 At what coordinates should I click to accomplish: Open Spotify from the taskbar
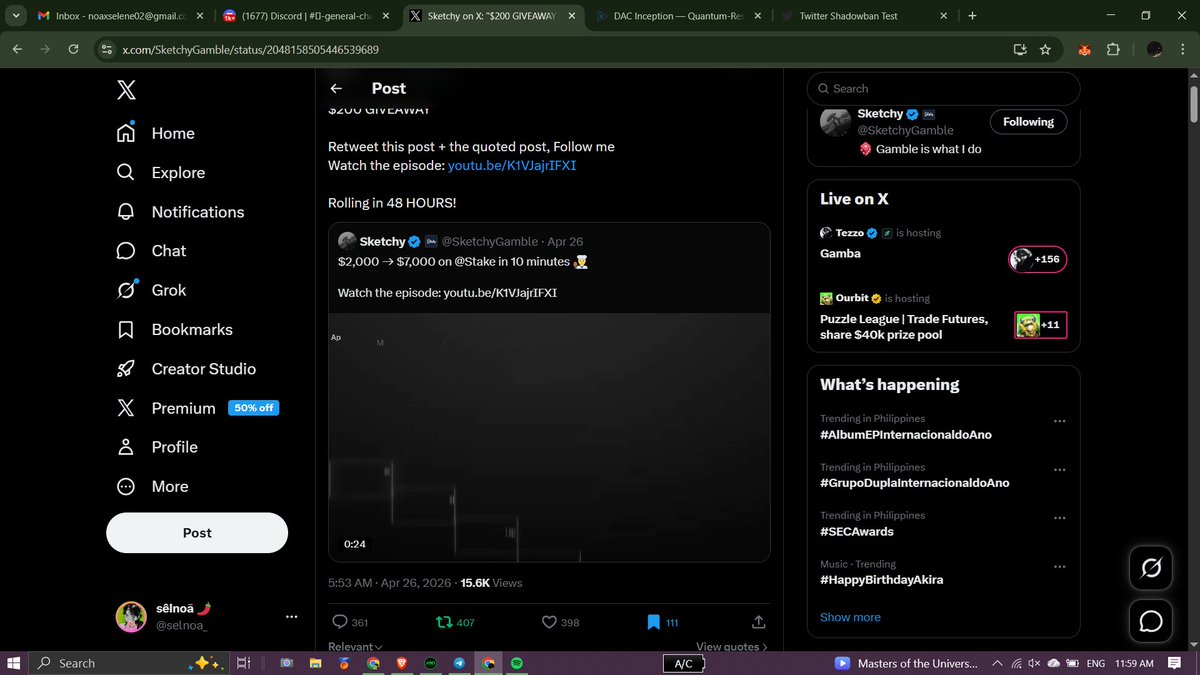pos(517,663)
